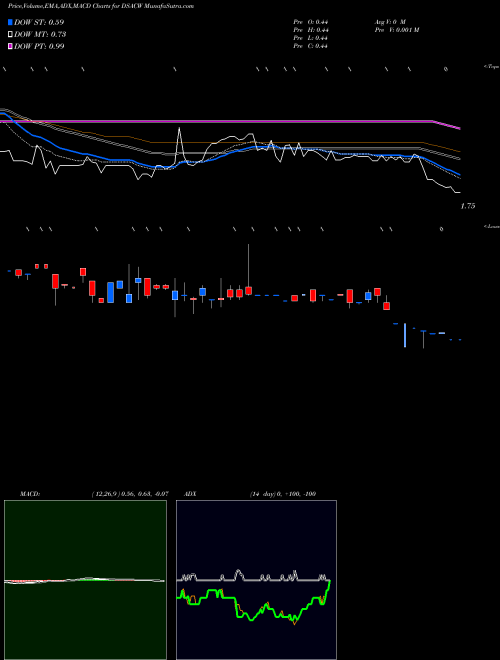Screen dimensions: 500x660
Task: Click the 'Pre H: 0.44' value
Action: [x=311, y=30]
